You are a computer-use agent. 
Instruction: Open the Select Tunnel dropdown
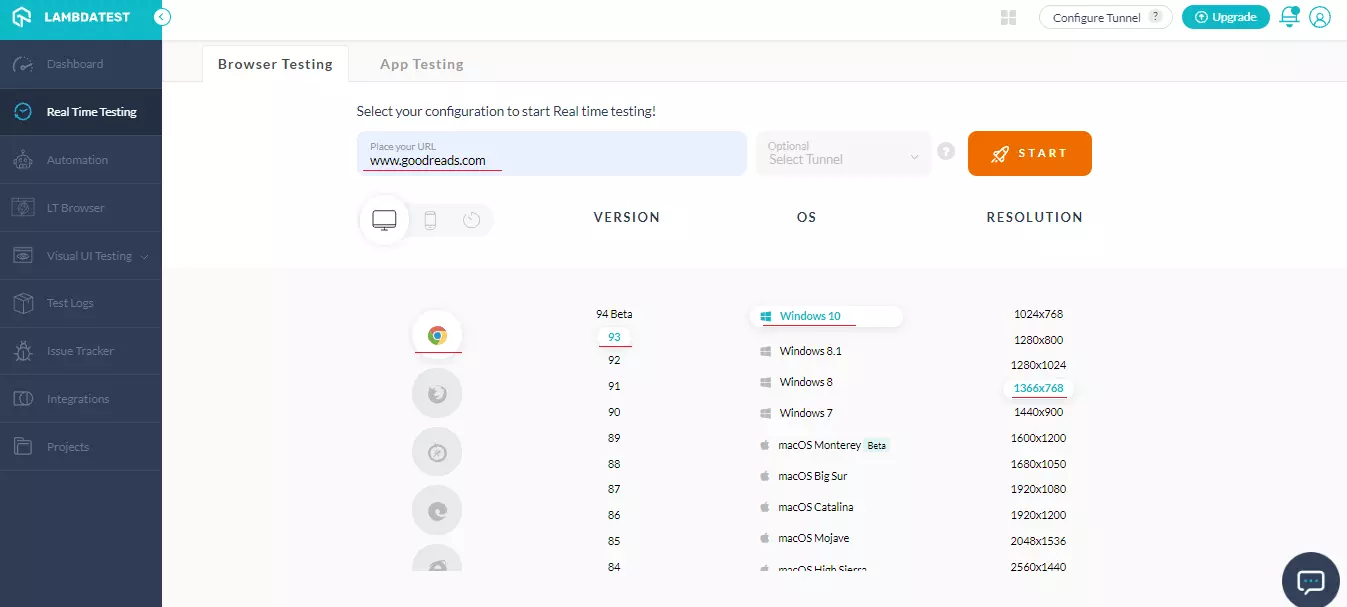843,153
